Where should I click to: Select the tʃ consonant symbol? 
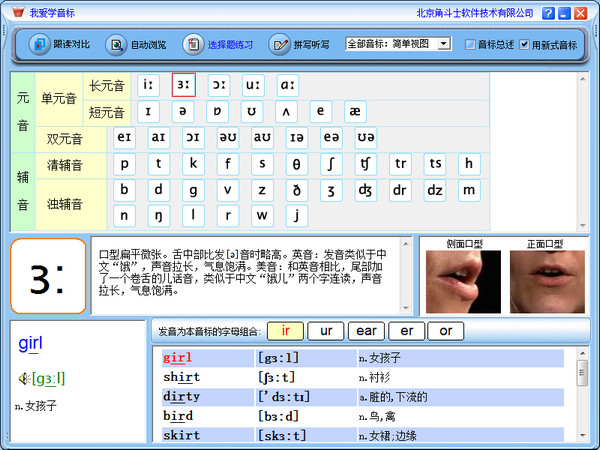click(x=366, y=163)
